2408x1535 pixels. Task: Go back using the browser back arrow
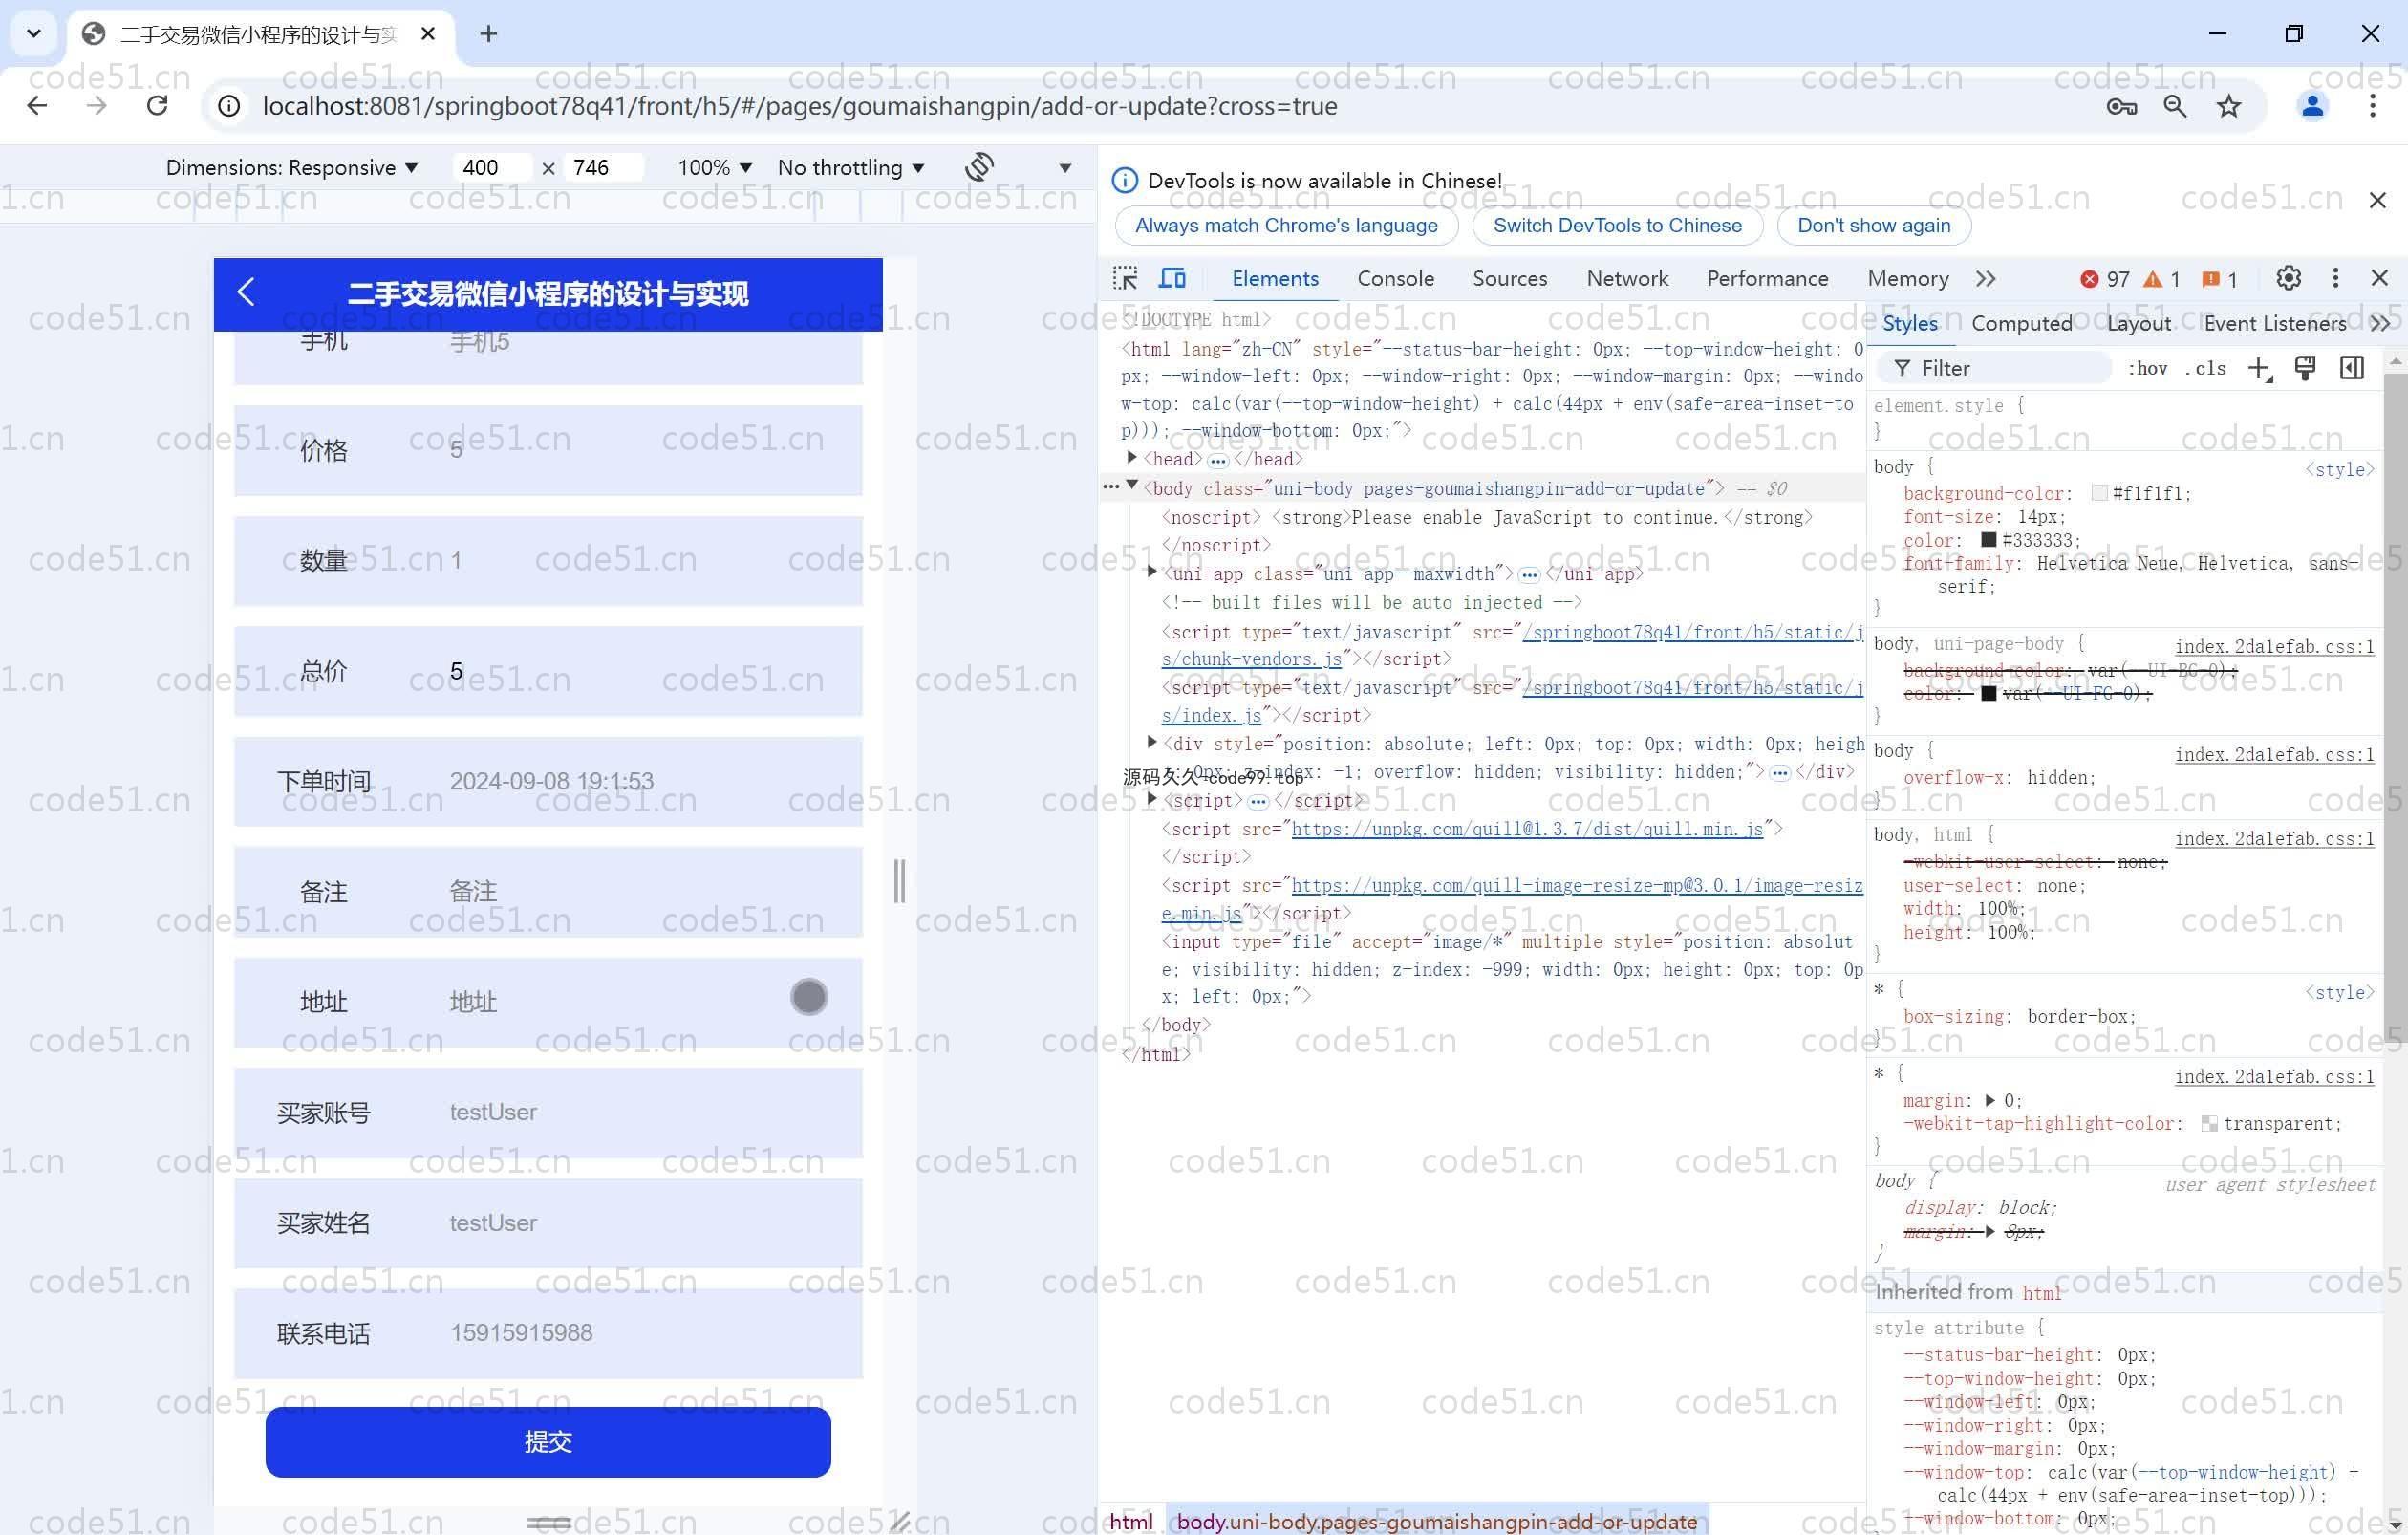tap(37, 106)
